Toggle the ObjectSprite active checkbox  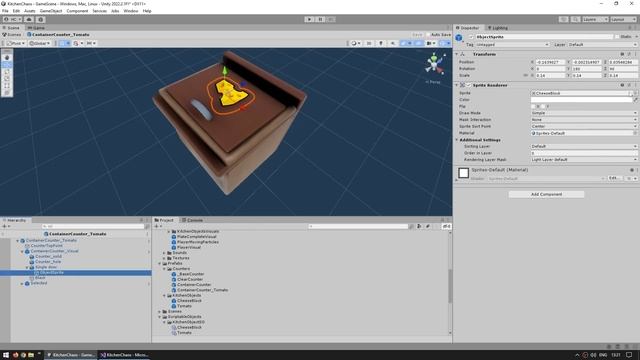471,37
